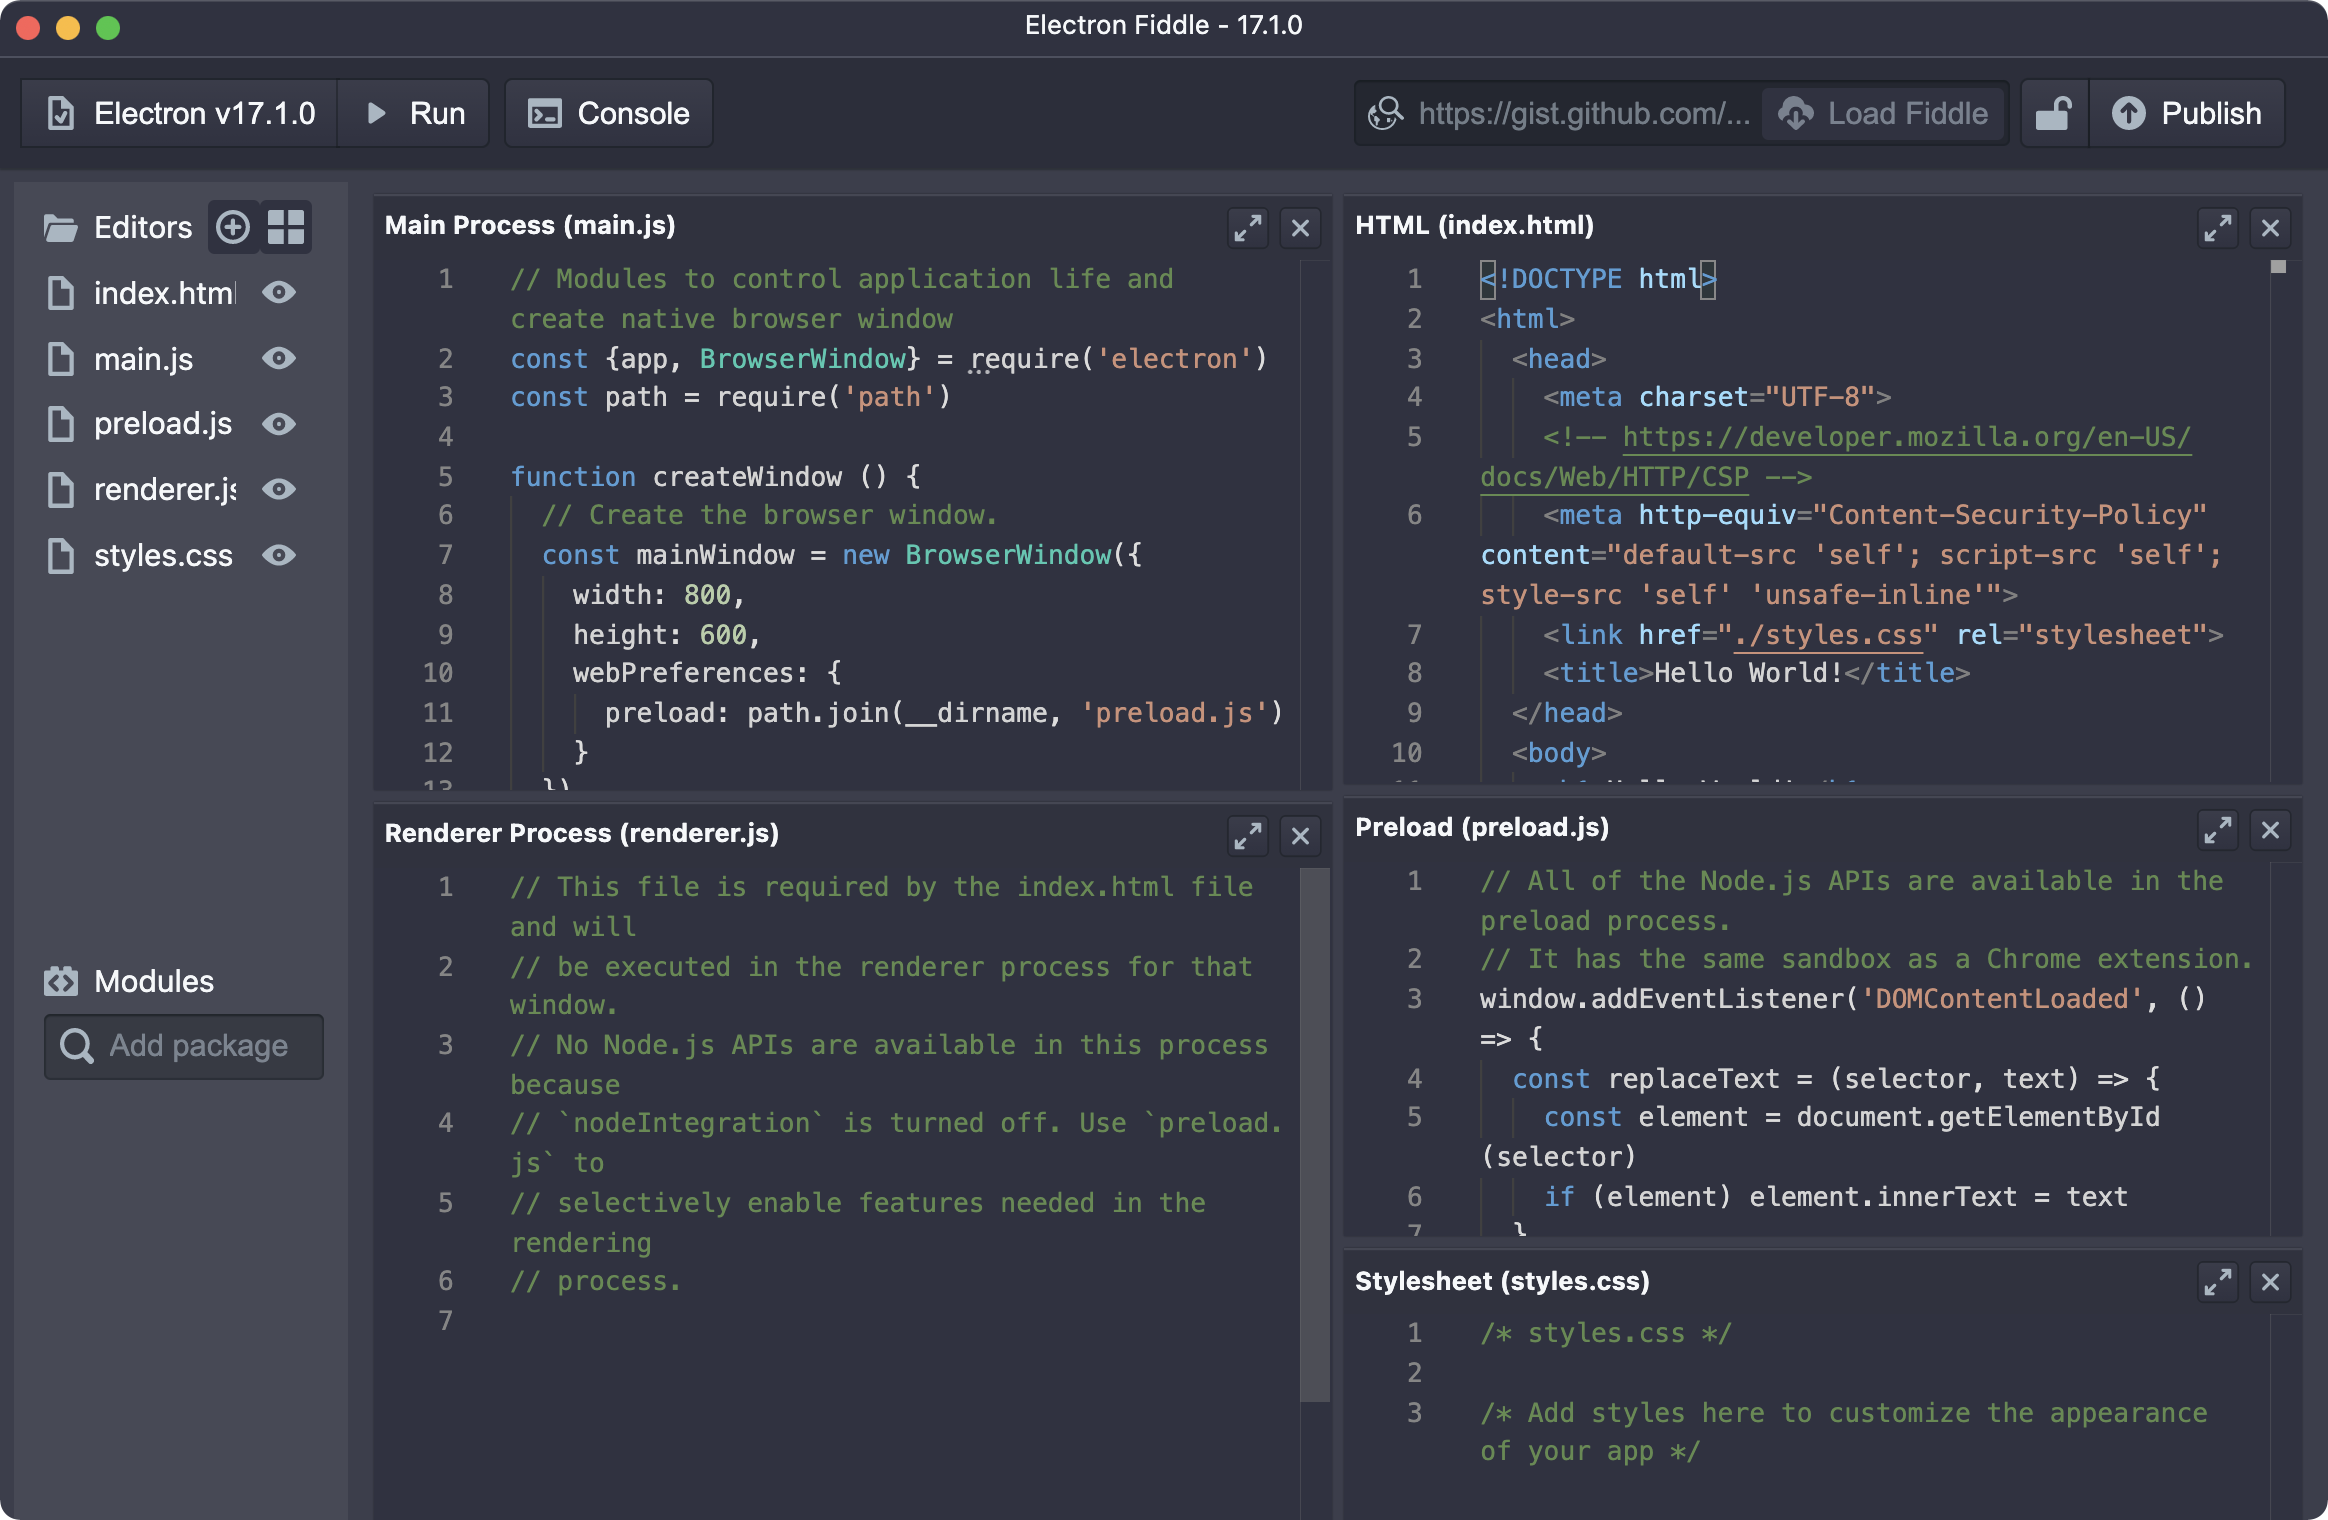
Task: Click the Publish button to share
Action: coord(2189,114)
